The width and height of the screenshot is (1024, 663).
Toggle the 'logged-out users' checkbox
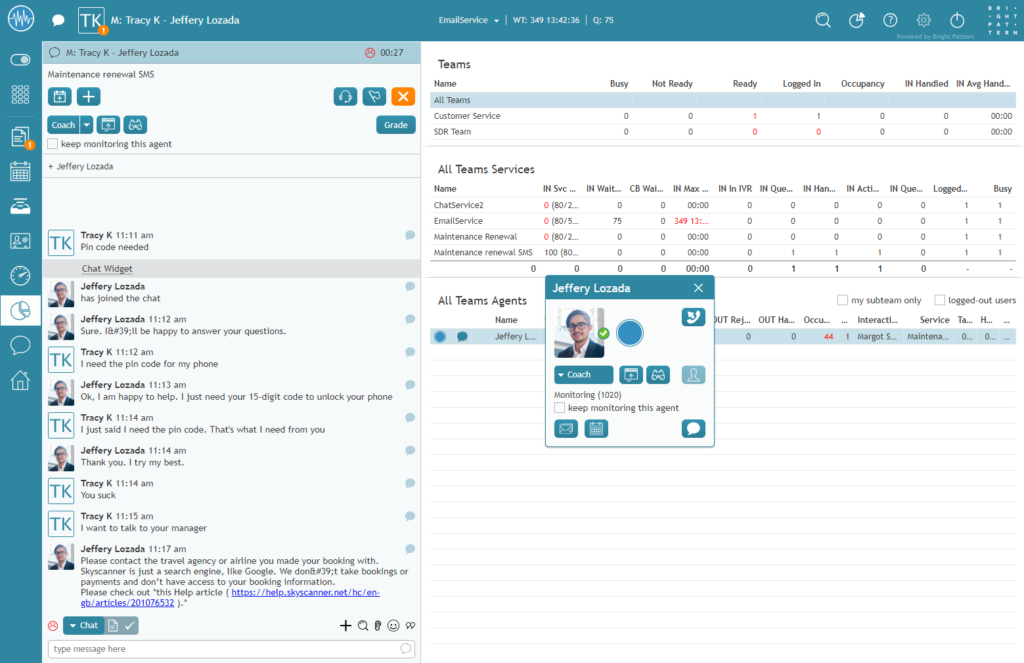[938, 299]
